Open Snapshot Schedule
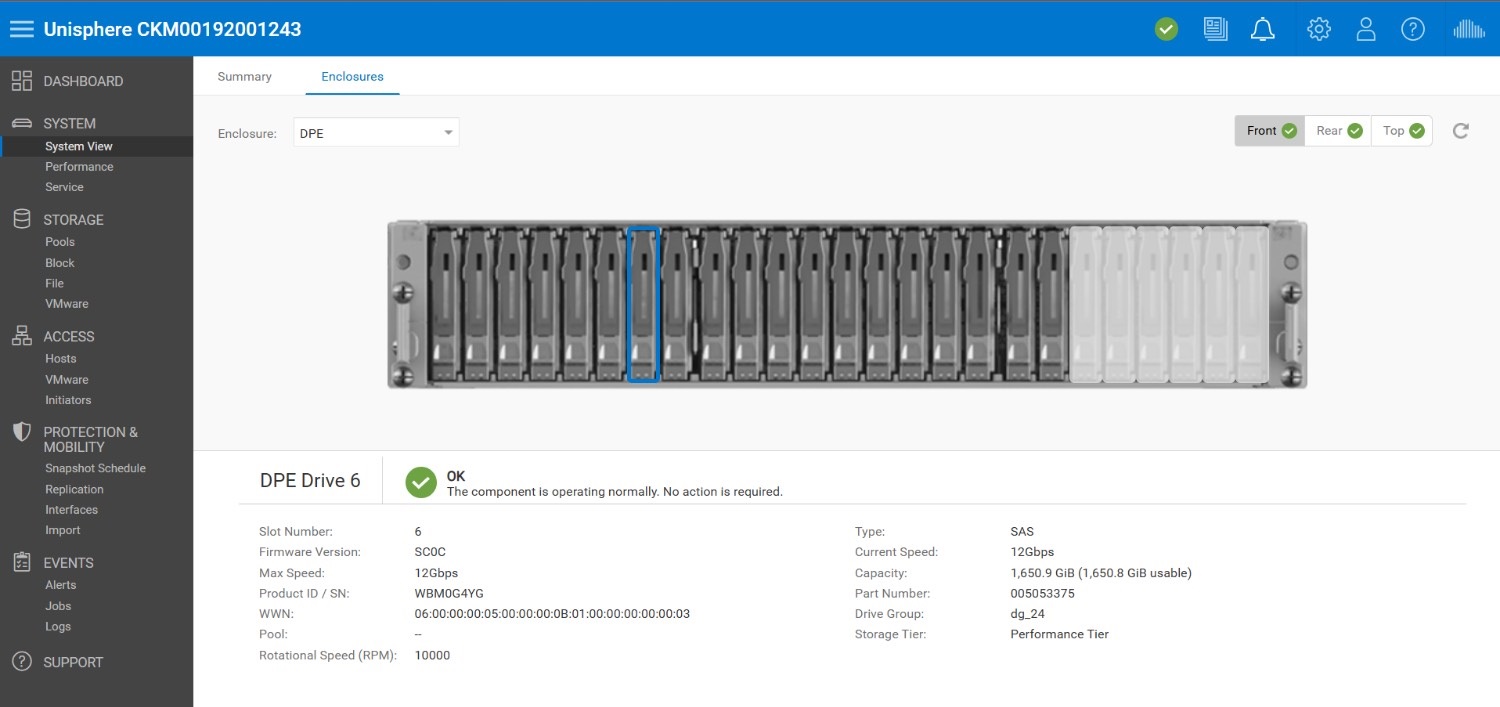Viewport: 1500px width, 707px height. click(x=95, y=468)
